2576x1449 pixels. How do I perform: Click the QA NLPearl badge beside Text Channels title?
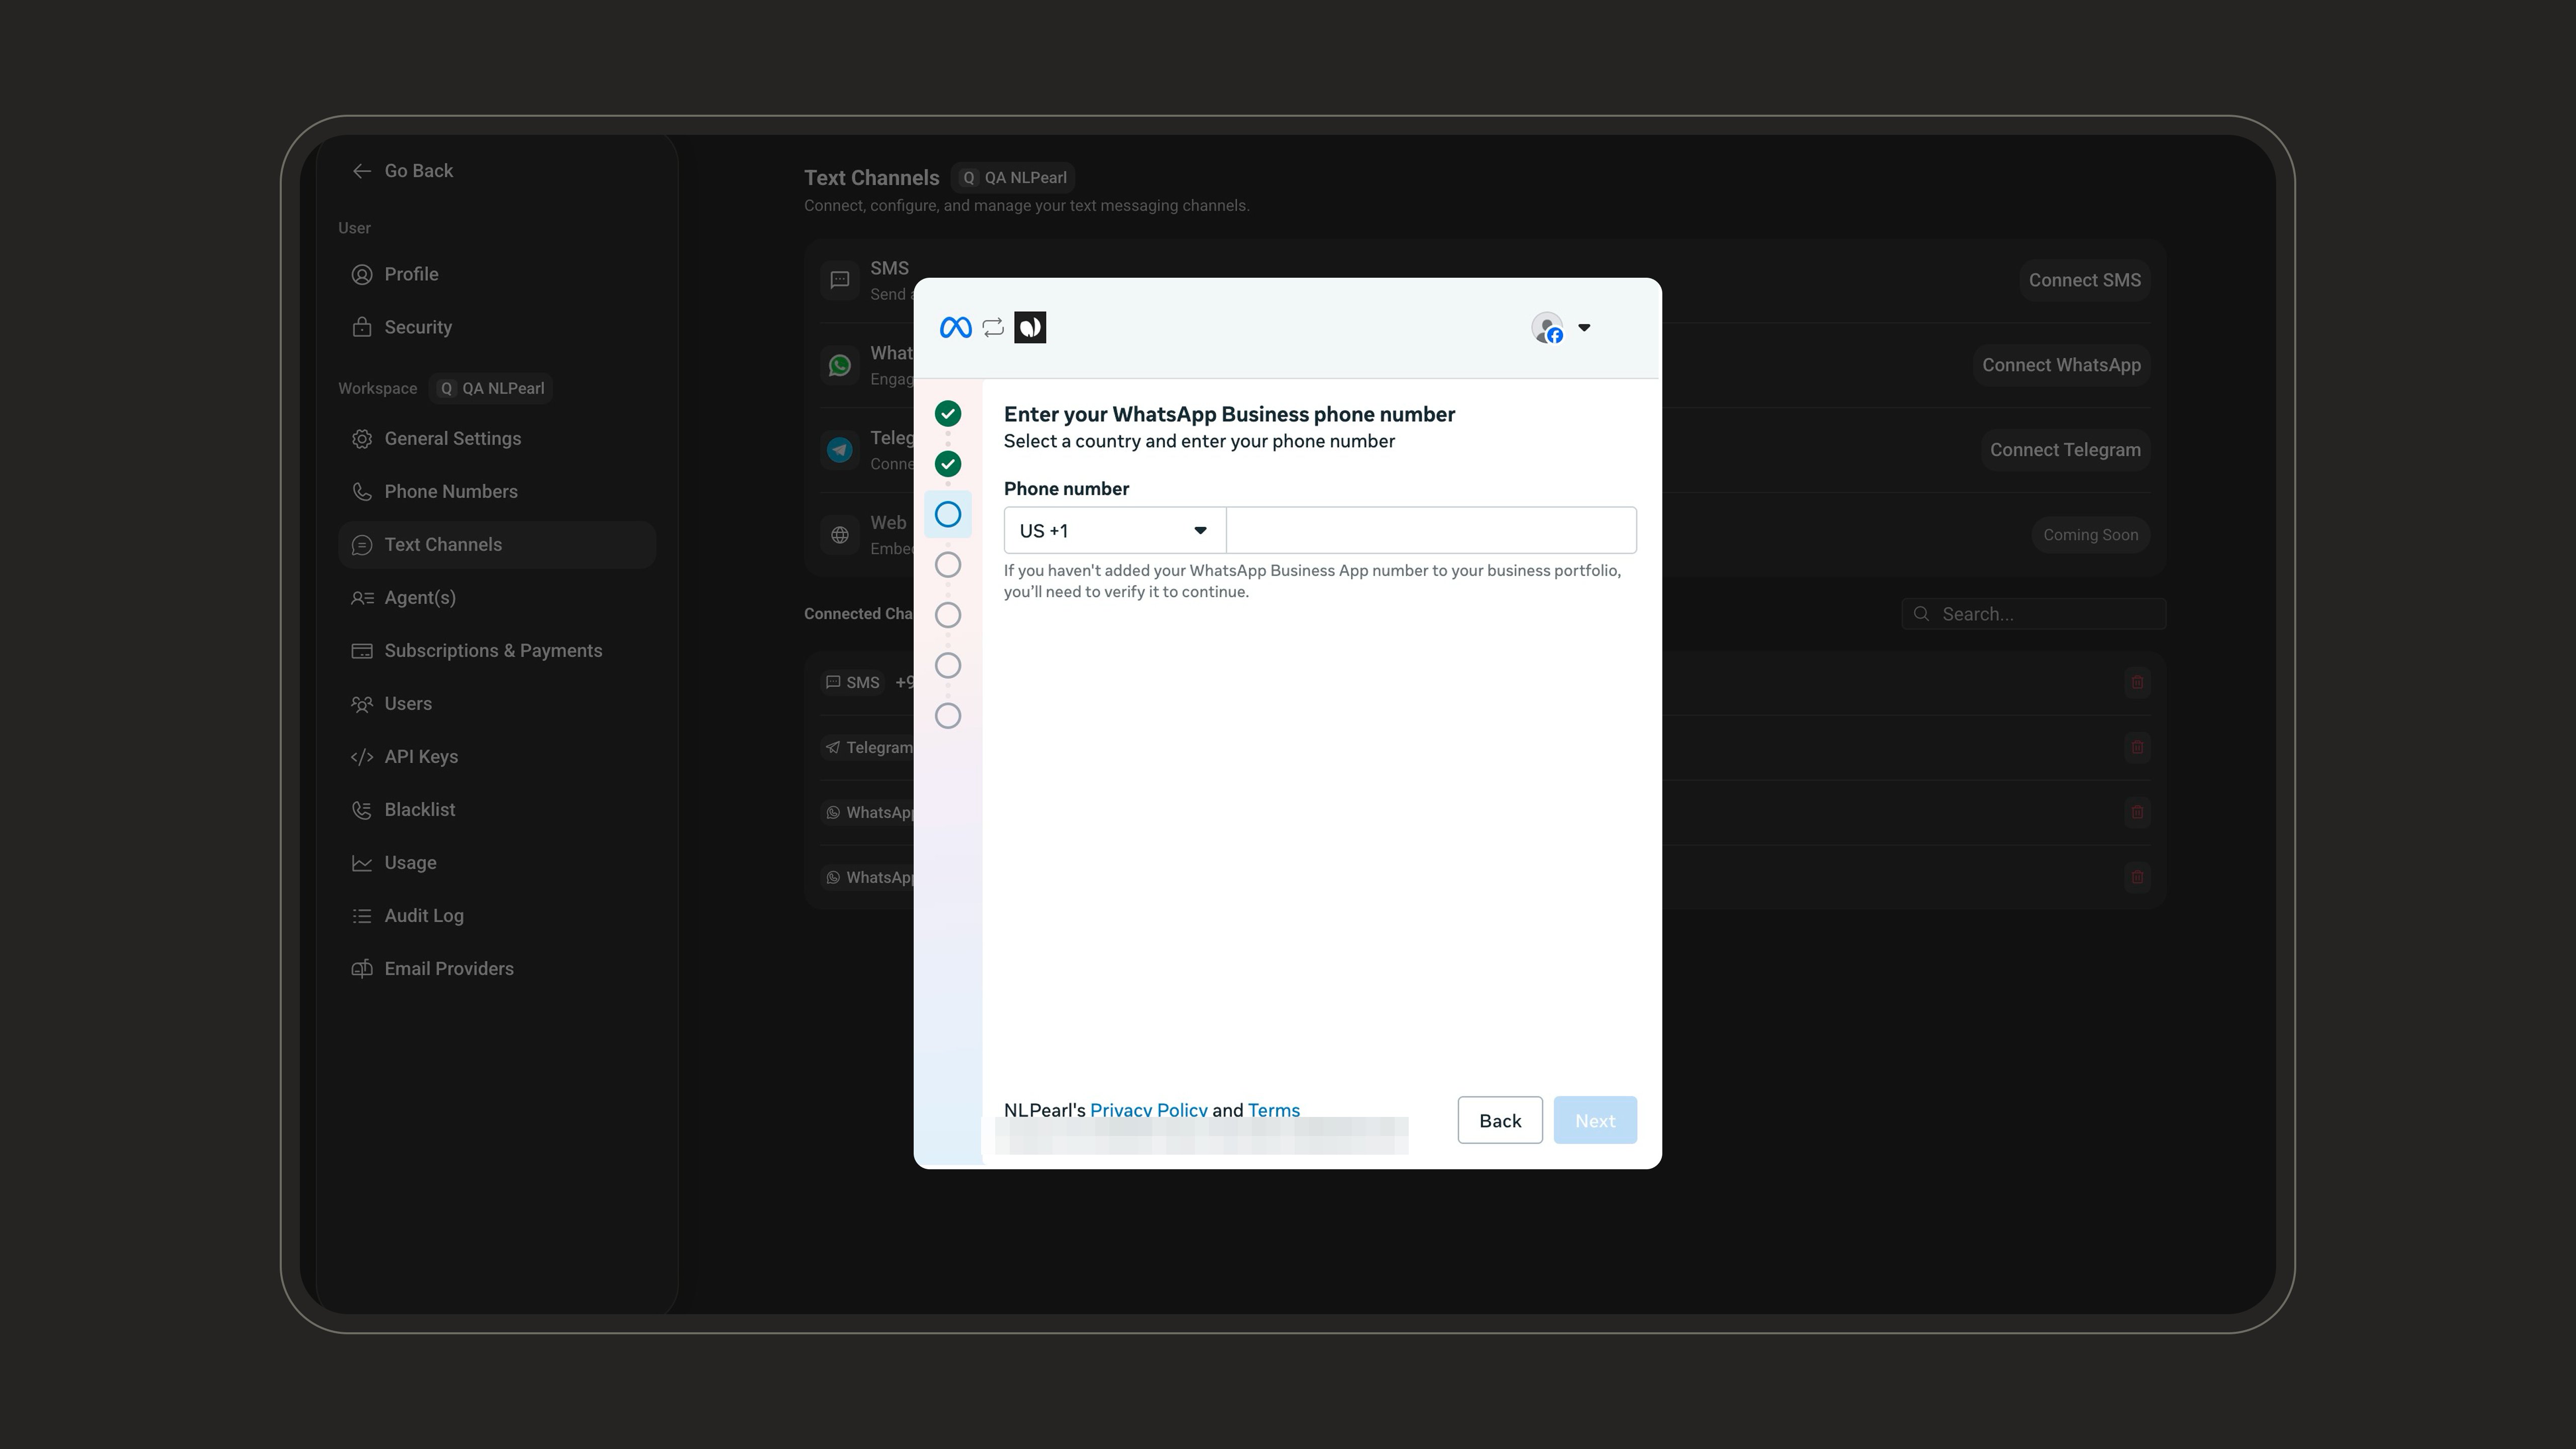point(1013,177)
